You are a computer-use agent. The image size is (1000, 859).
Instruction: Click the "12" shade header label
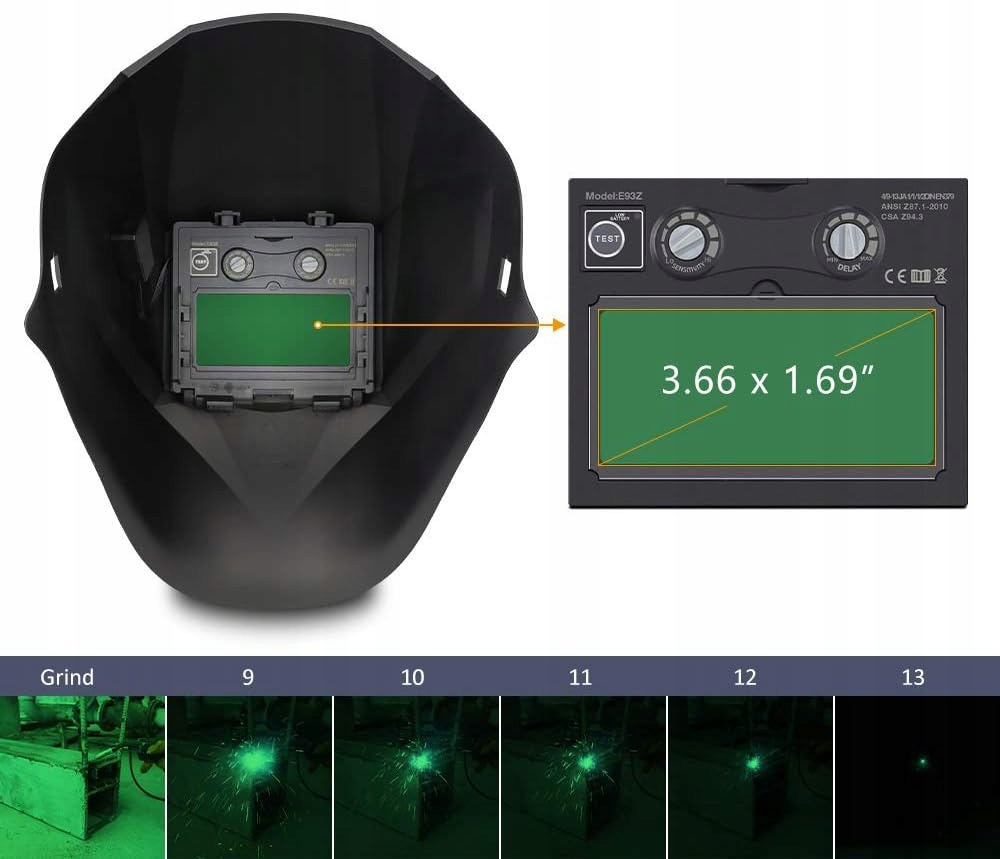(745, 677)
